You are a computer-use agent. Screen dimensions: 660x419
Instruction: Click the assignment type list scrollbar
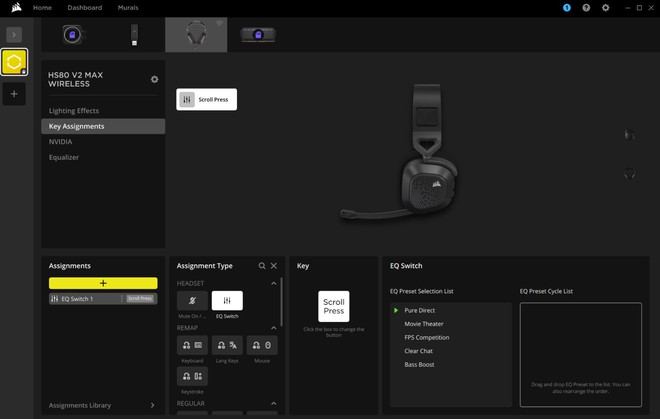(x=281, y=301)
